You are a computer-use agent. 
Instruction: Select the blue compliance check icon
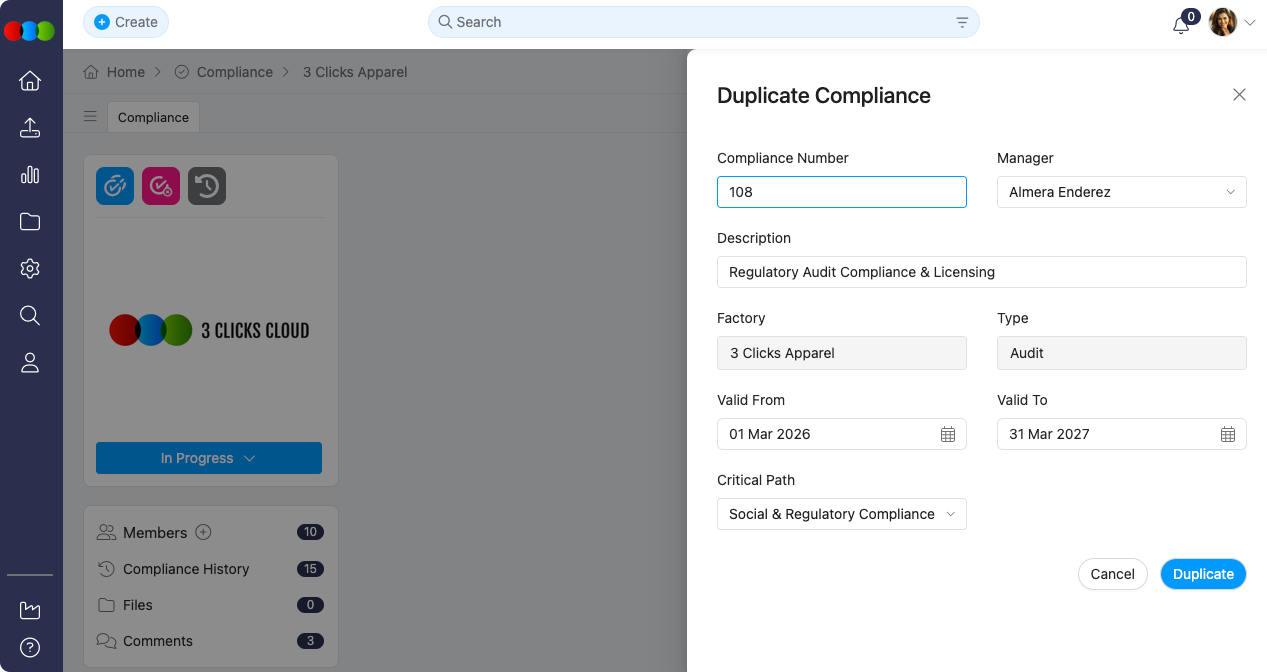tap(114, 185)
